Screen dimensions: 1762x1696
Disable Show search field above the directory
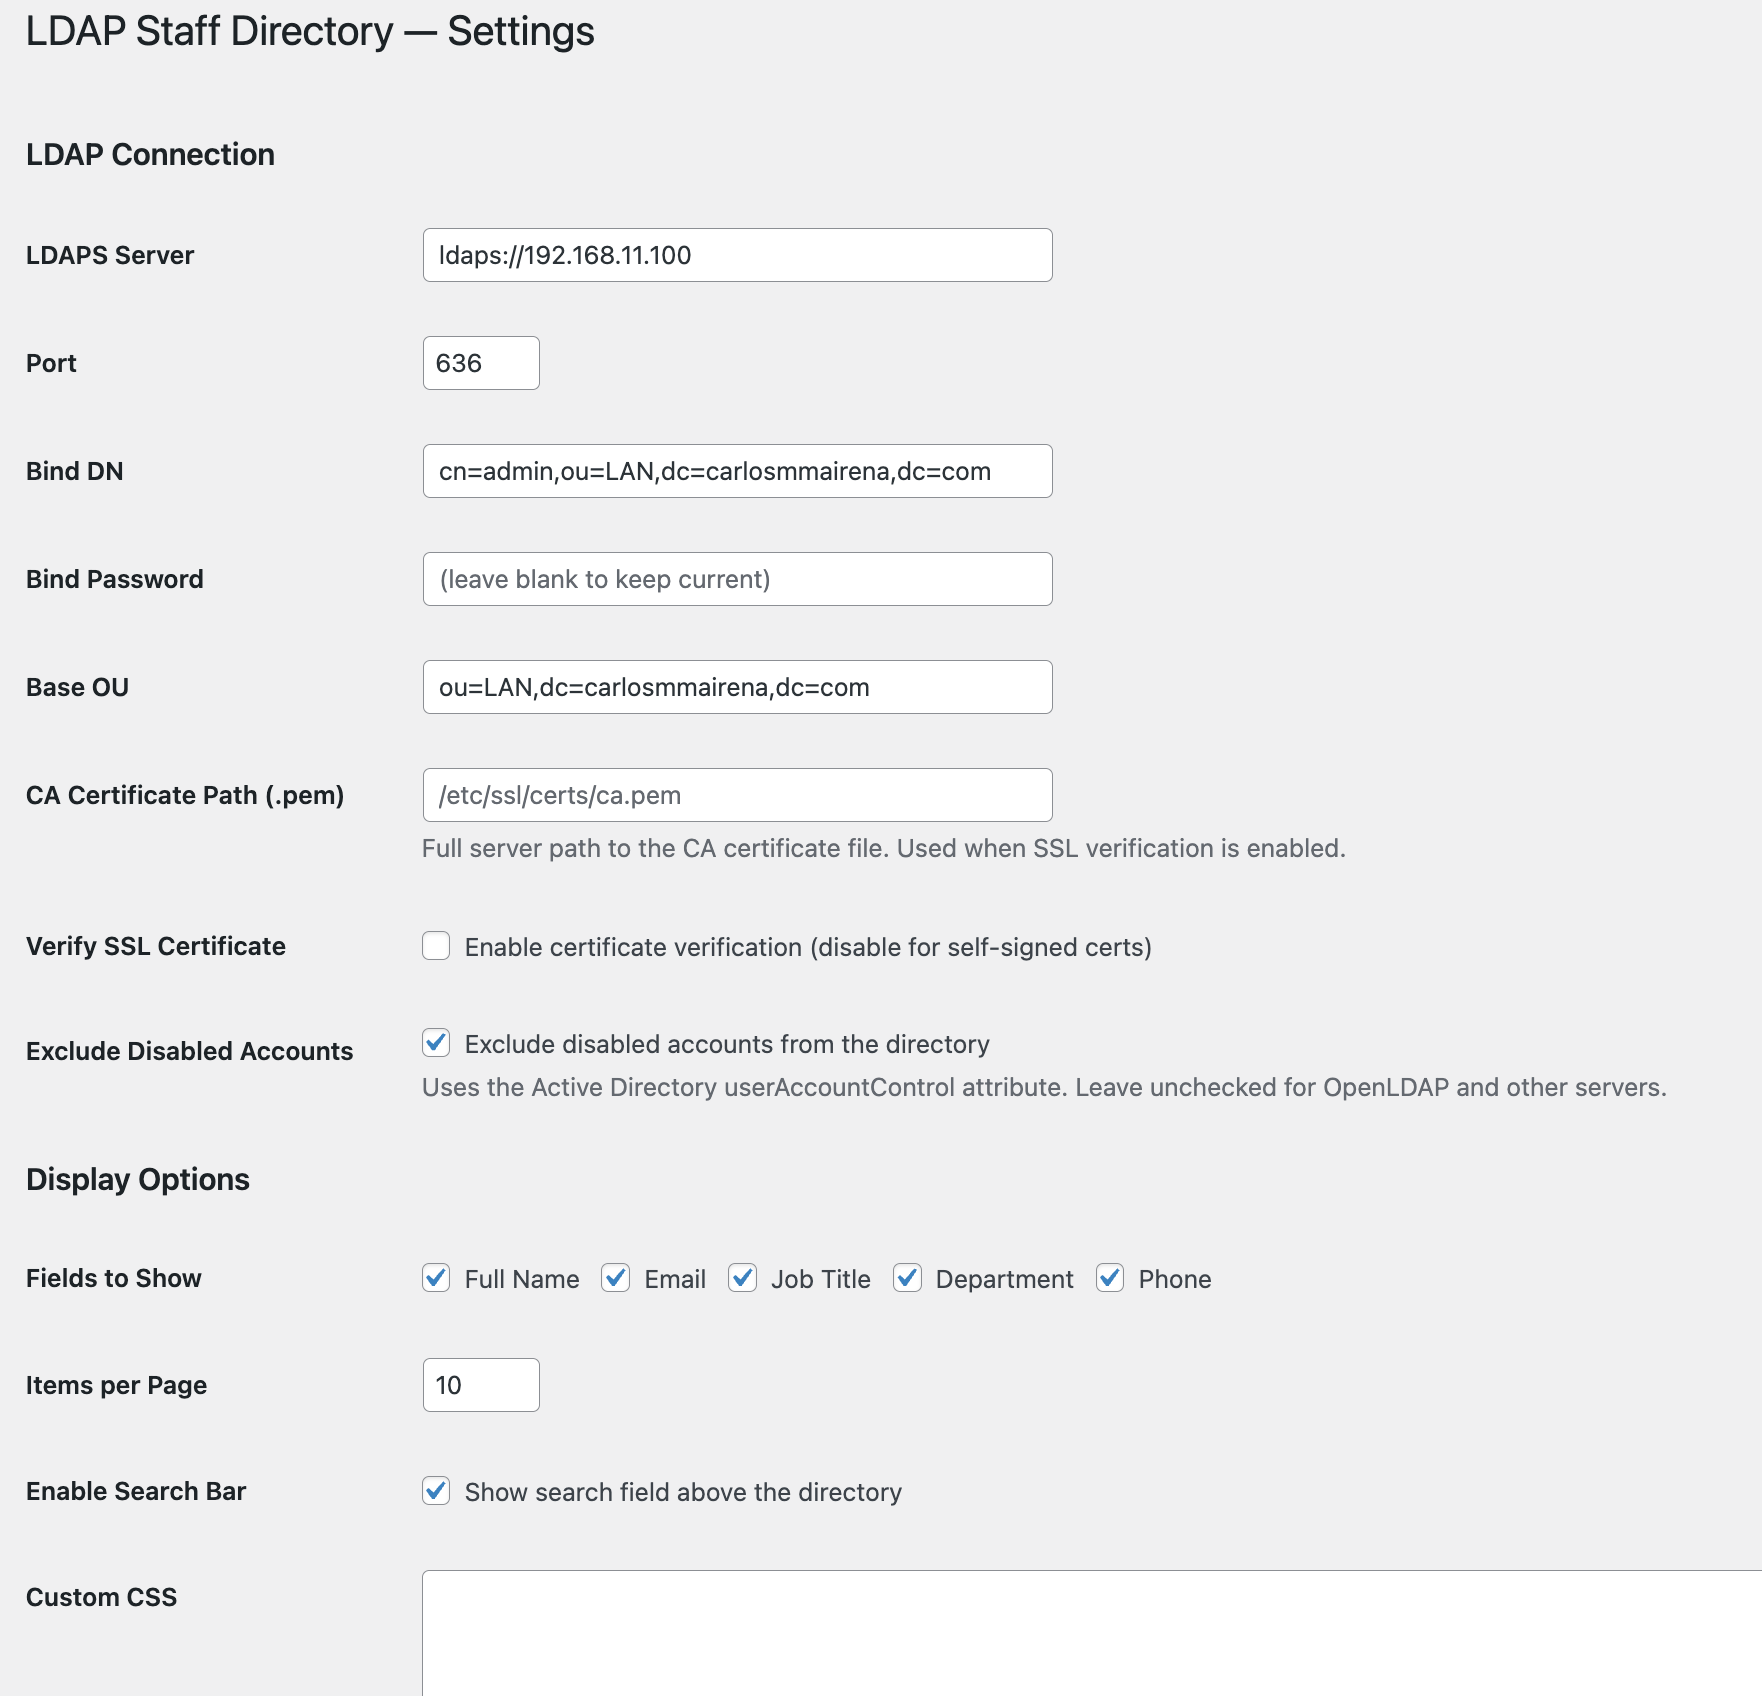coord(435,1491)
